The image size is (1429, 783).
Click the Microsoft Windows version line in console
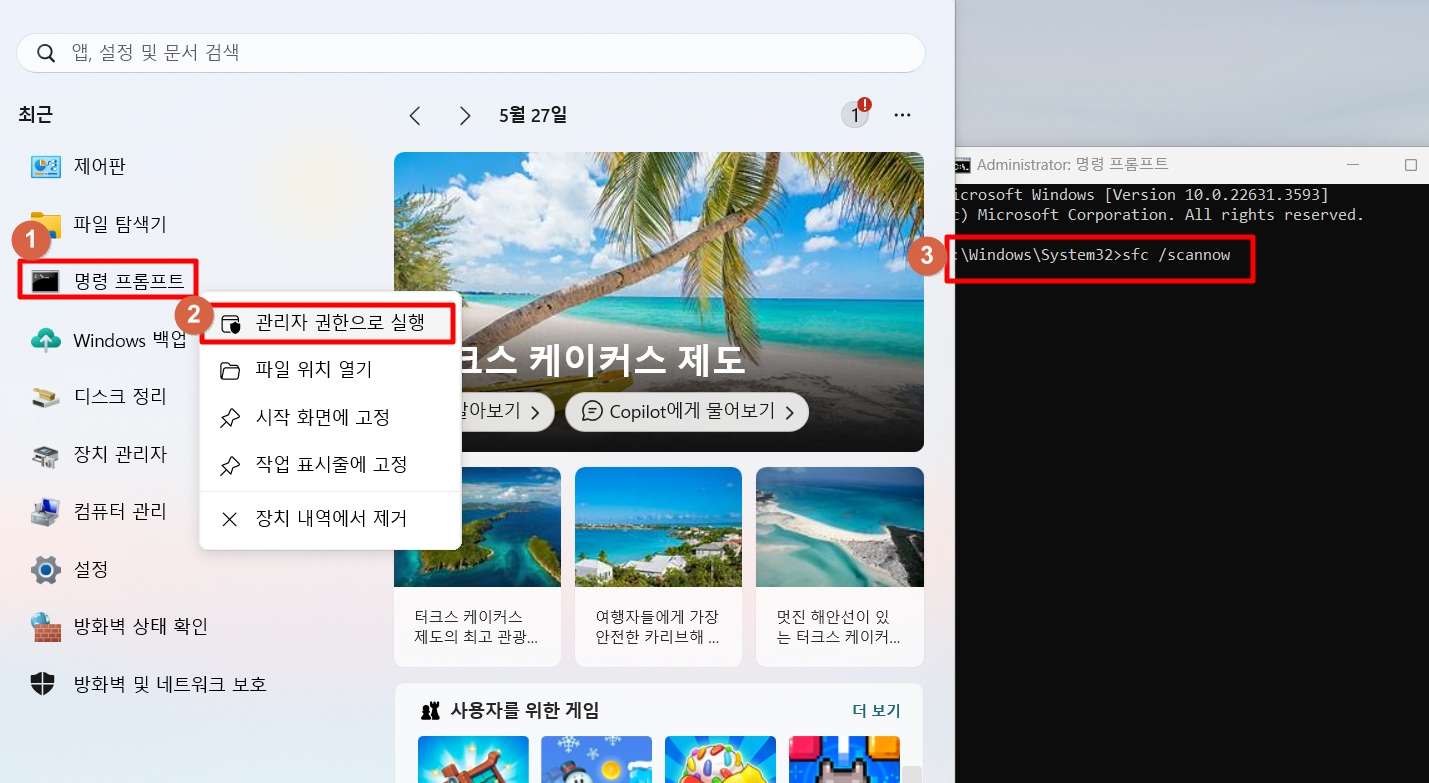(1142, 194)
